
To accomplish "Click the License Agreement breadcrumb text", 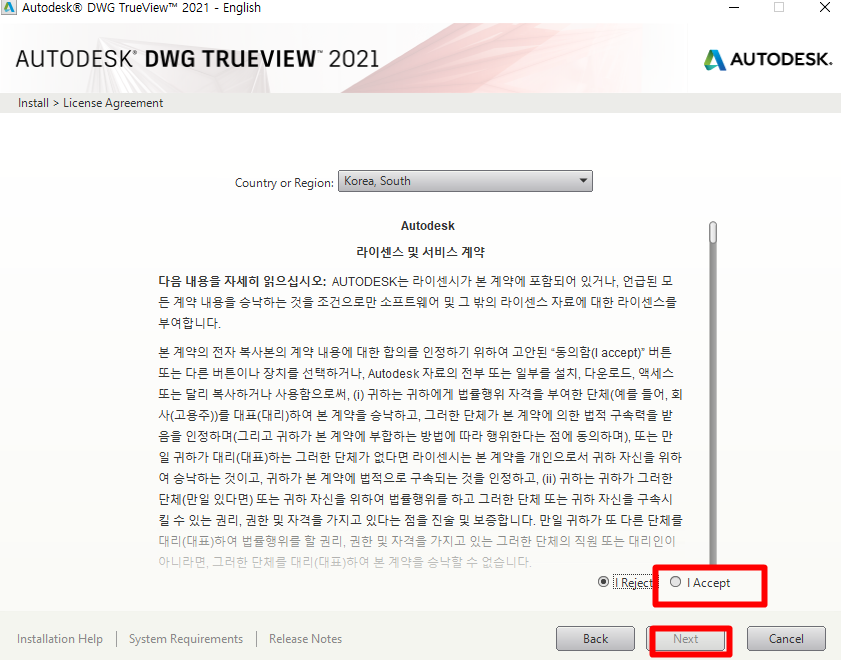I will 113,103.
